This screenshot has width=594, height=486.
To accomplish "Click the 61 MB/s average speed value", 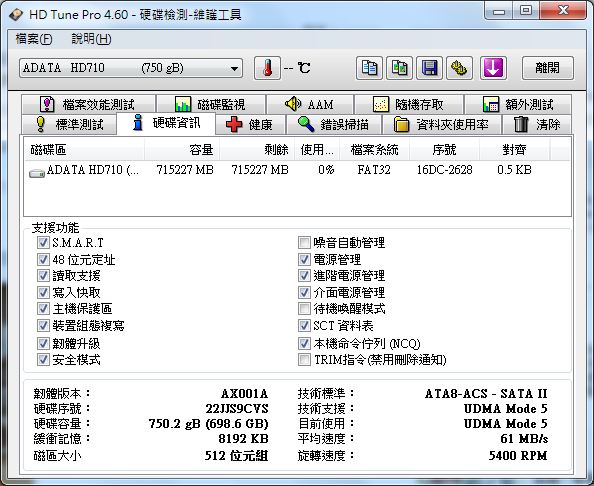I will point(524,439).
